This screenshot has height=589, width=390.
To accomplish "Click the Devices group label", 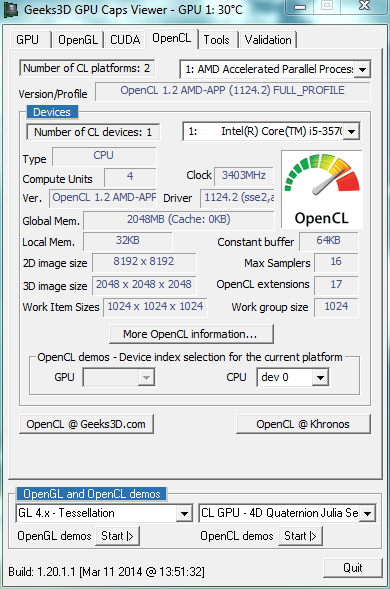I will tap(52, 112).
